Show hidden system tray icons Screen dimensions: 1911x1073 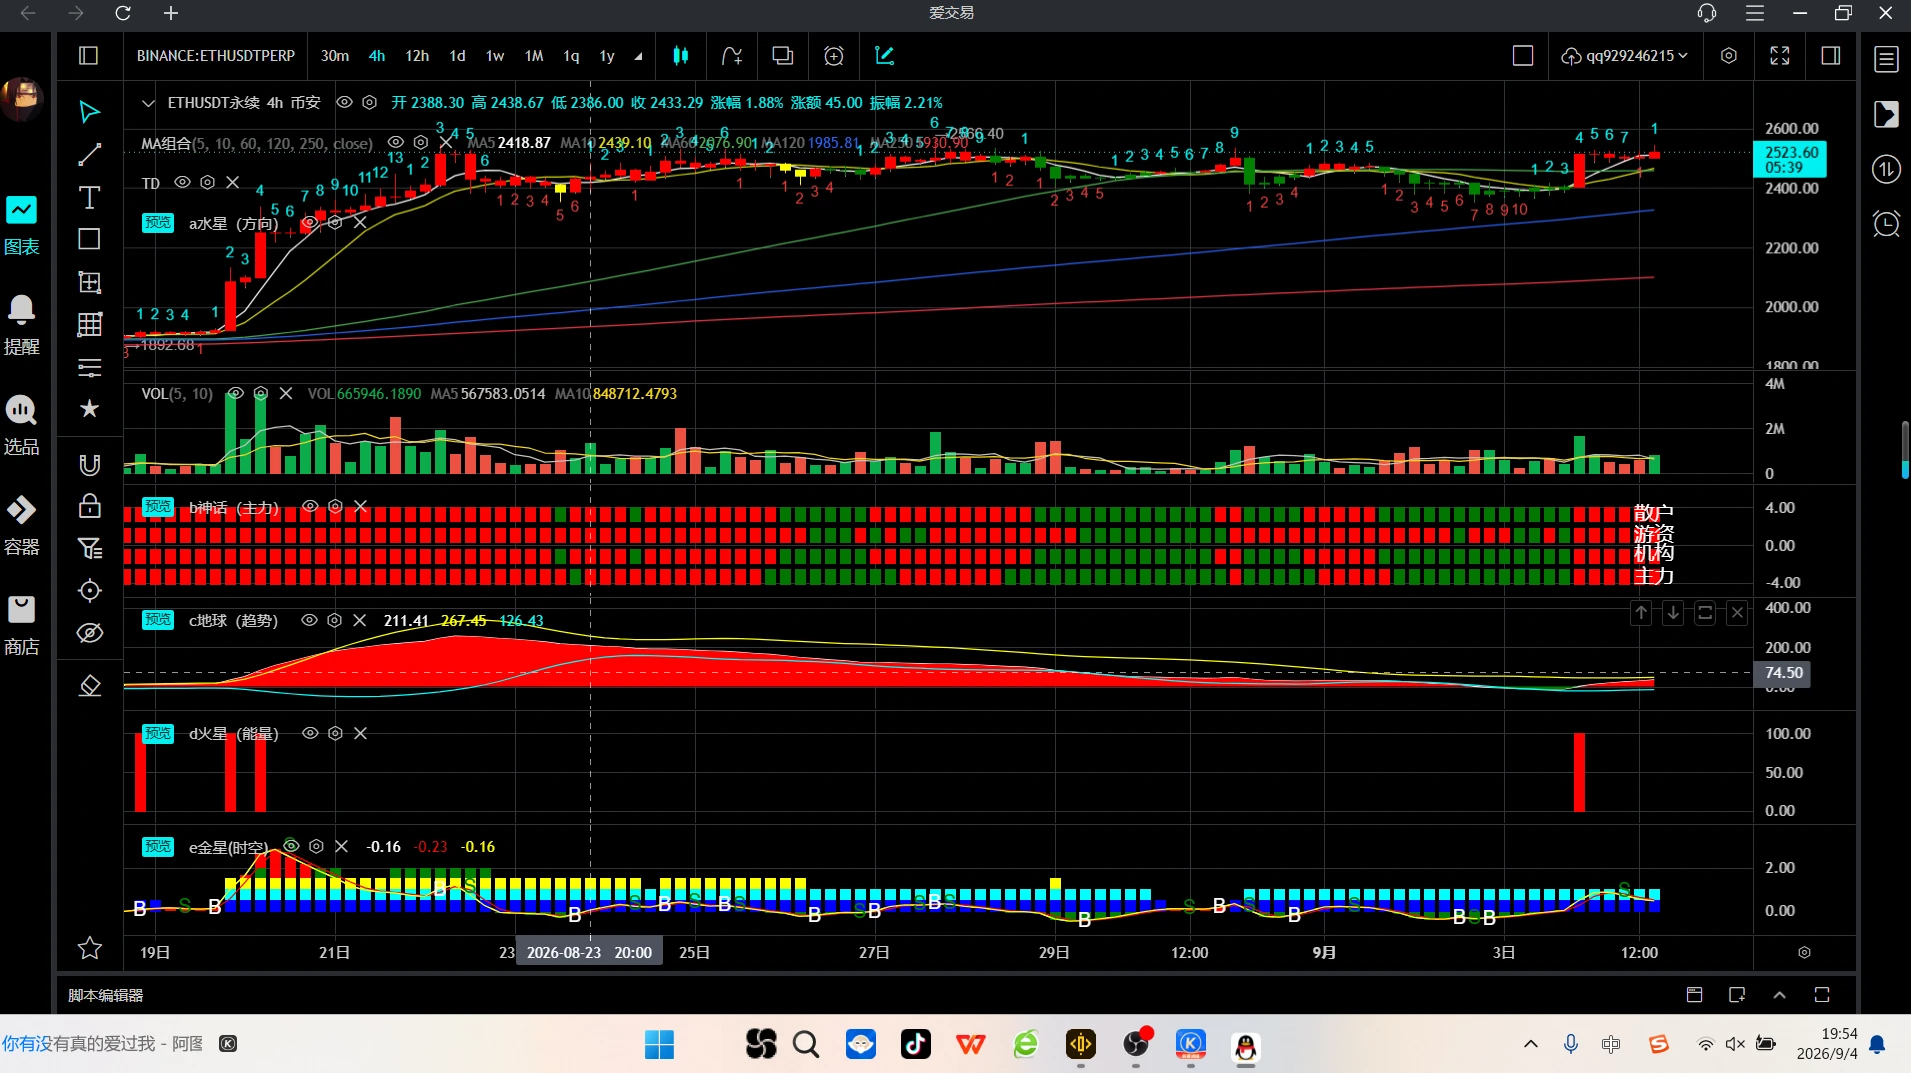[1531, 1044]
